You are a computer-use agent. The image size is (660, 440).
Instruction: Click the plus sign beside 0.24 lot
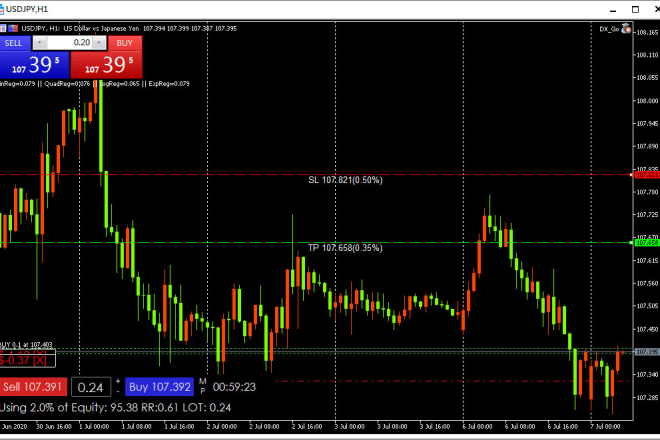click(118, 381)
